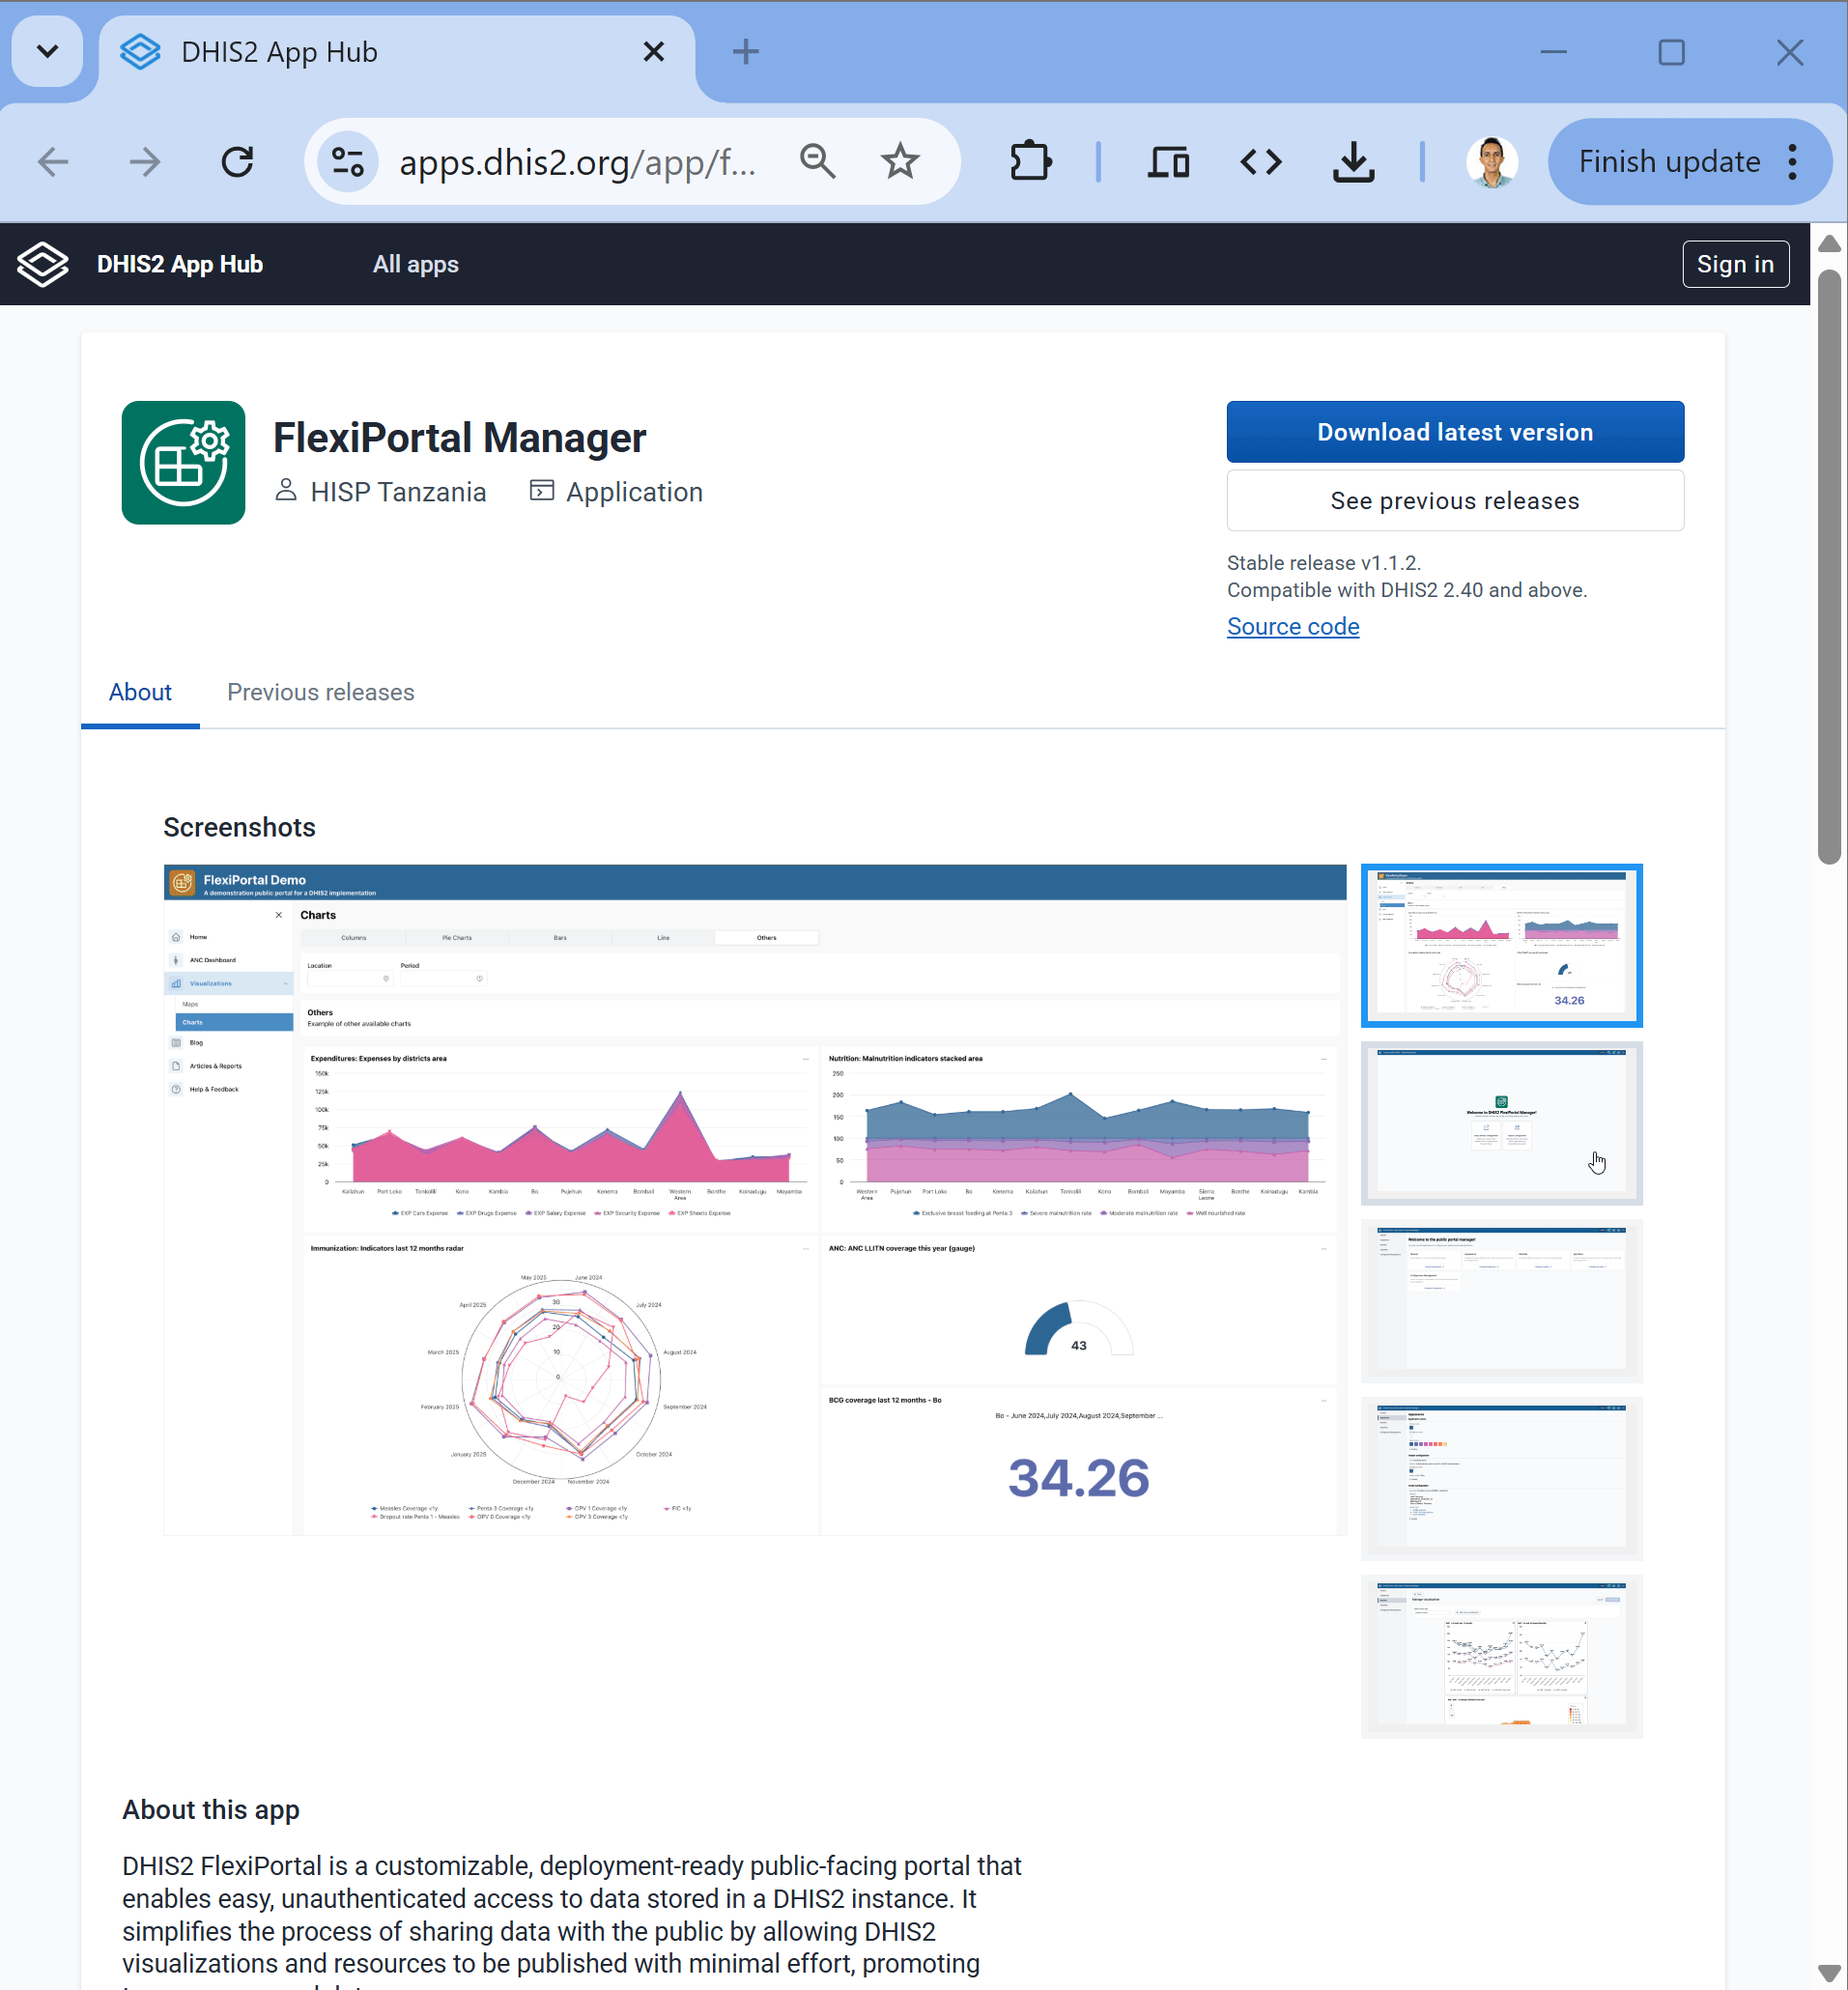Click the Application type label
The image size is (1848, 1990).
(x=634, y=492)
